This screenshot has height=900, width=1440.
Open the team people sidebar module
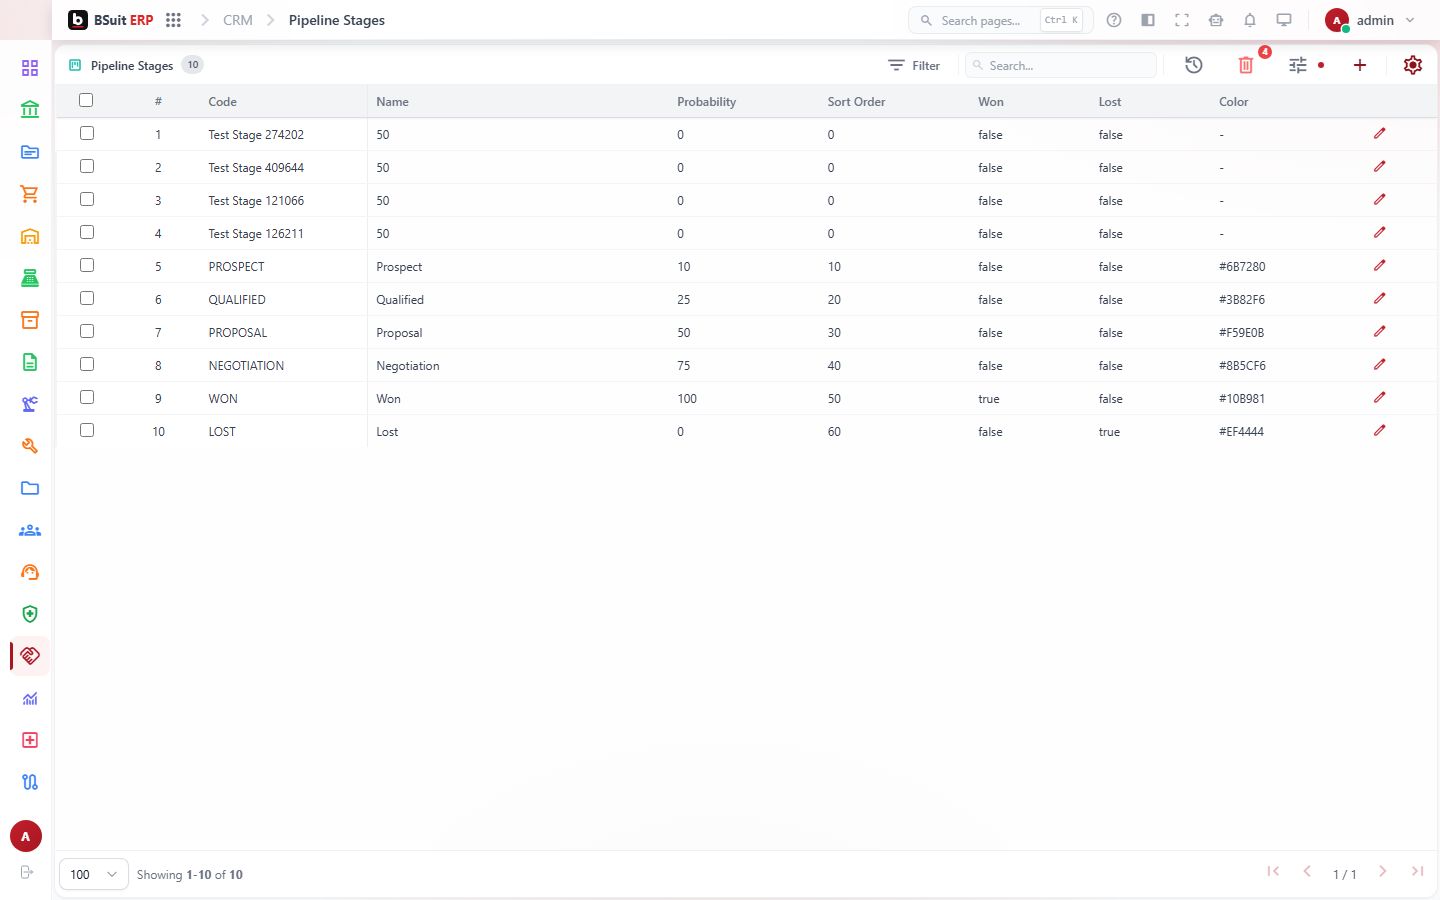tap(30, 530)
